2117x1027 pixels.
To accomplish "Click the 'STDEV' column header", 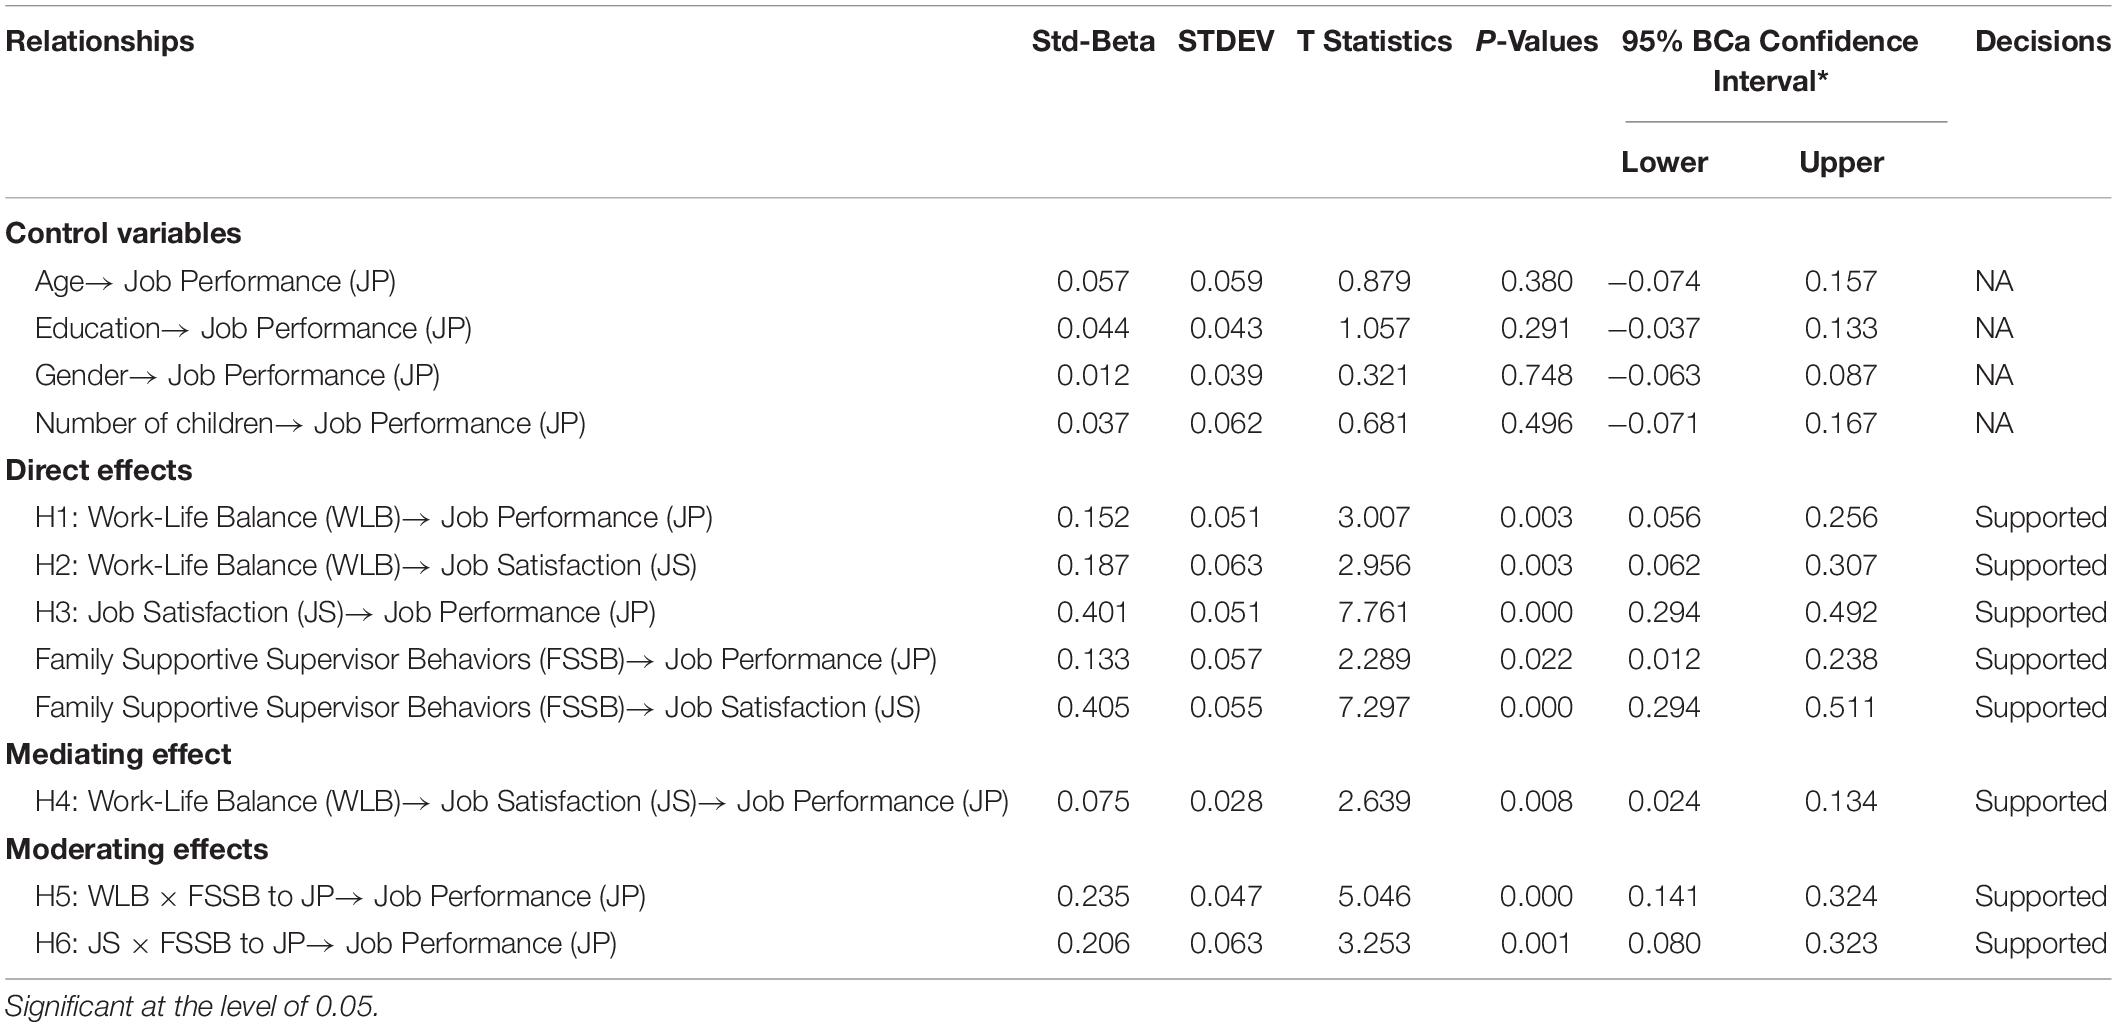I will click(x=1226, y=42).
